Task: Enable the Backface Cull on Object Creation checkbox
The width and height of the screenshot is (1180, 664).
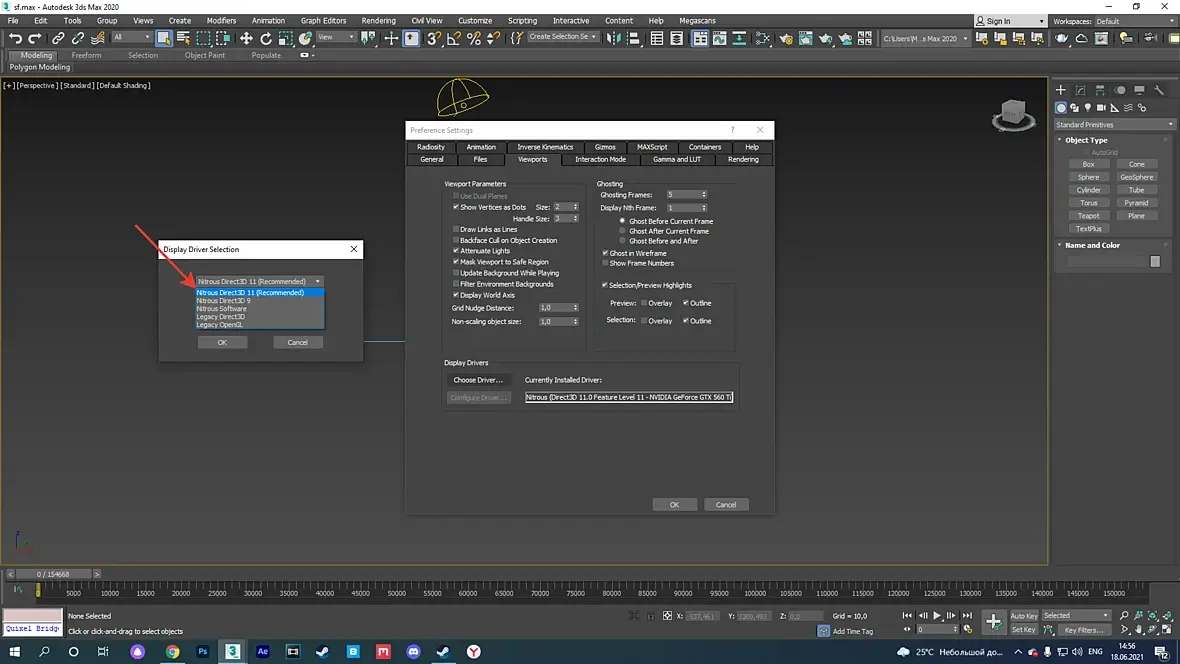Action: pos(456,241)
